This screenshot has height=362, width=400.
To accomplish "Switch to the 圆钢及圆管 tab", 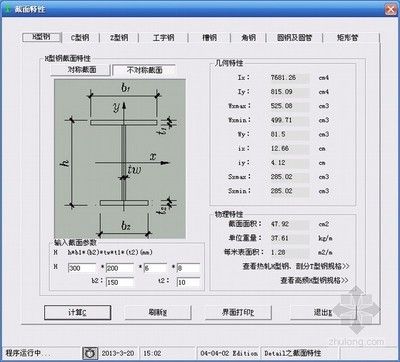I will click(x=294, y=38).
